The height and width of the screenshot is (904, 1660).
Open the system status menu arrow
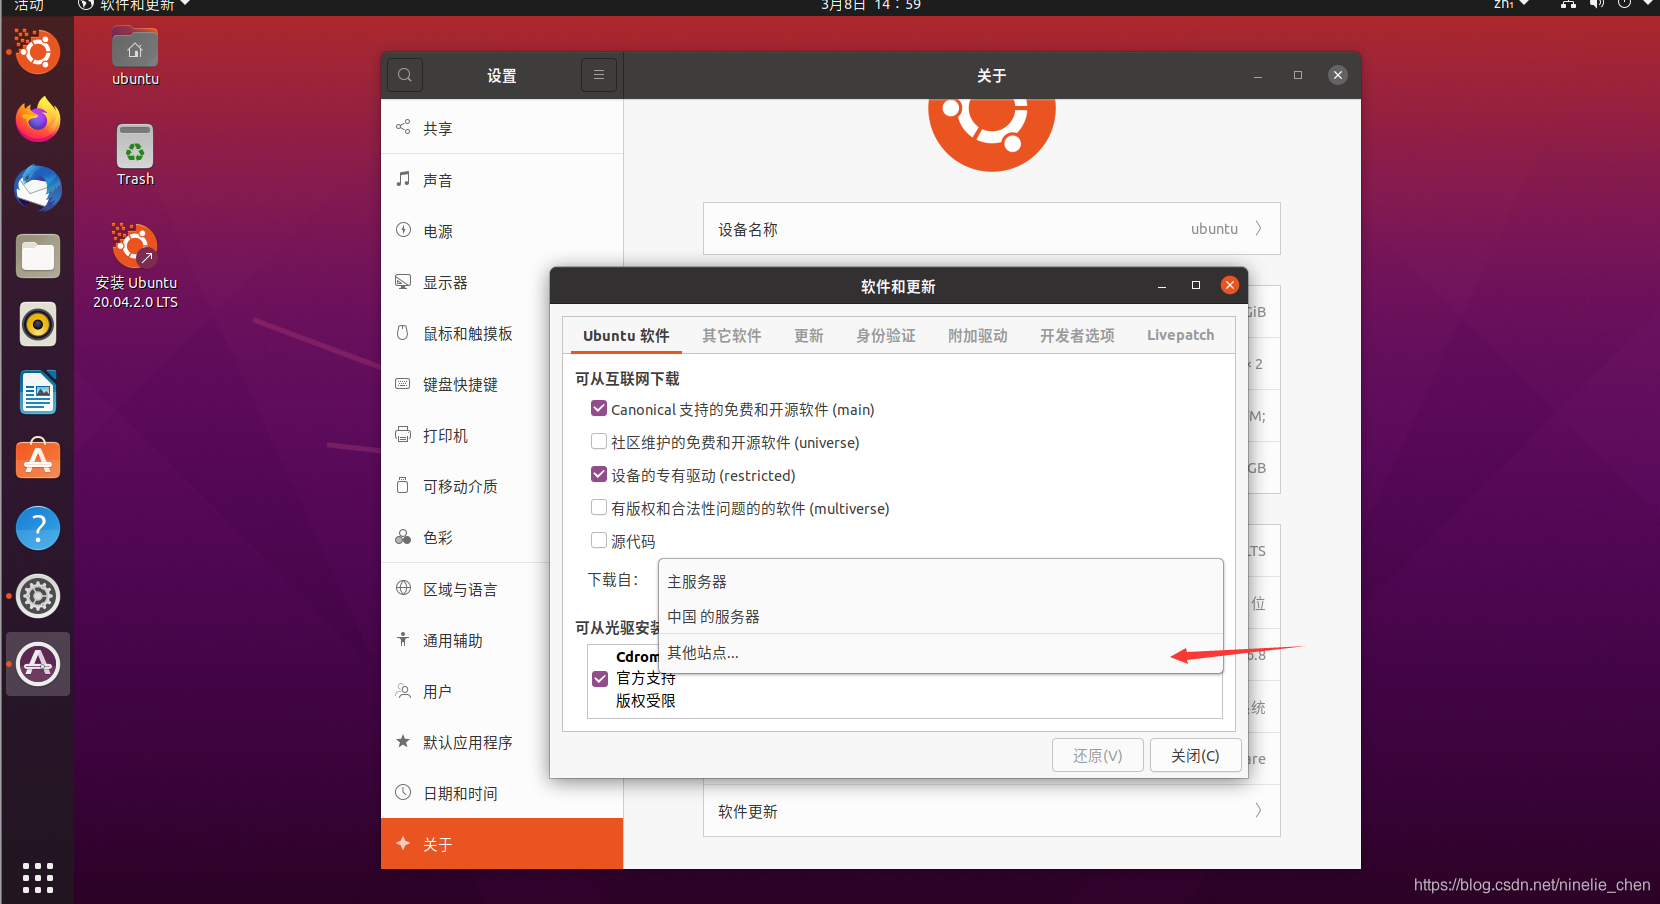pyautogui.click(x=1647, y=5)
